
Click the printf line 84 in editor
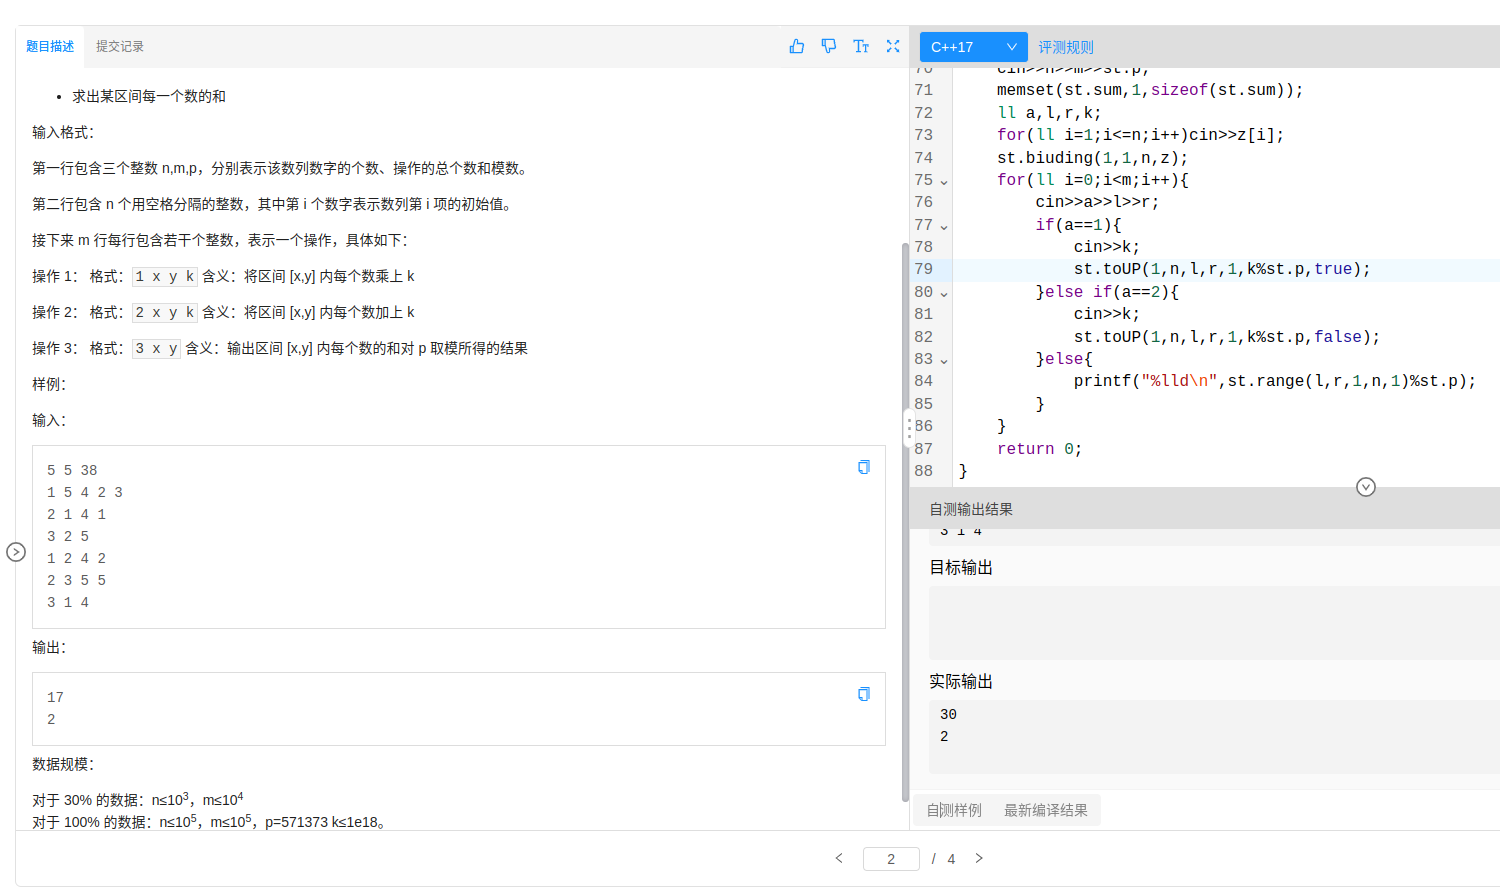pyautogui.click(x=1275, y=381)
